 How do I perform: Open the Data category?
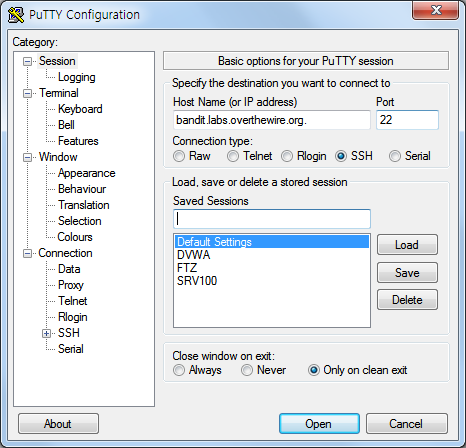[x=69, y=269]
